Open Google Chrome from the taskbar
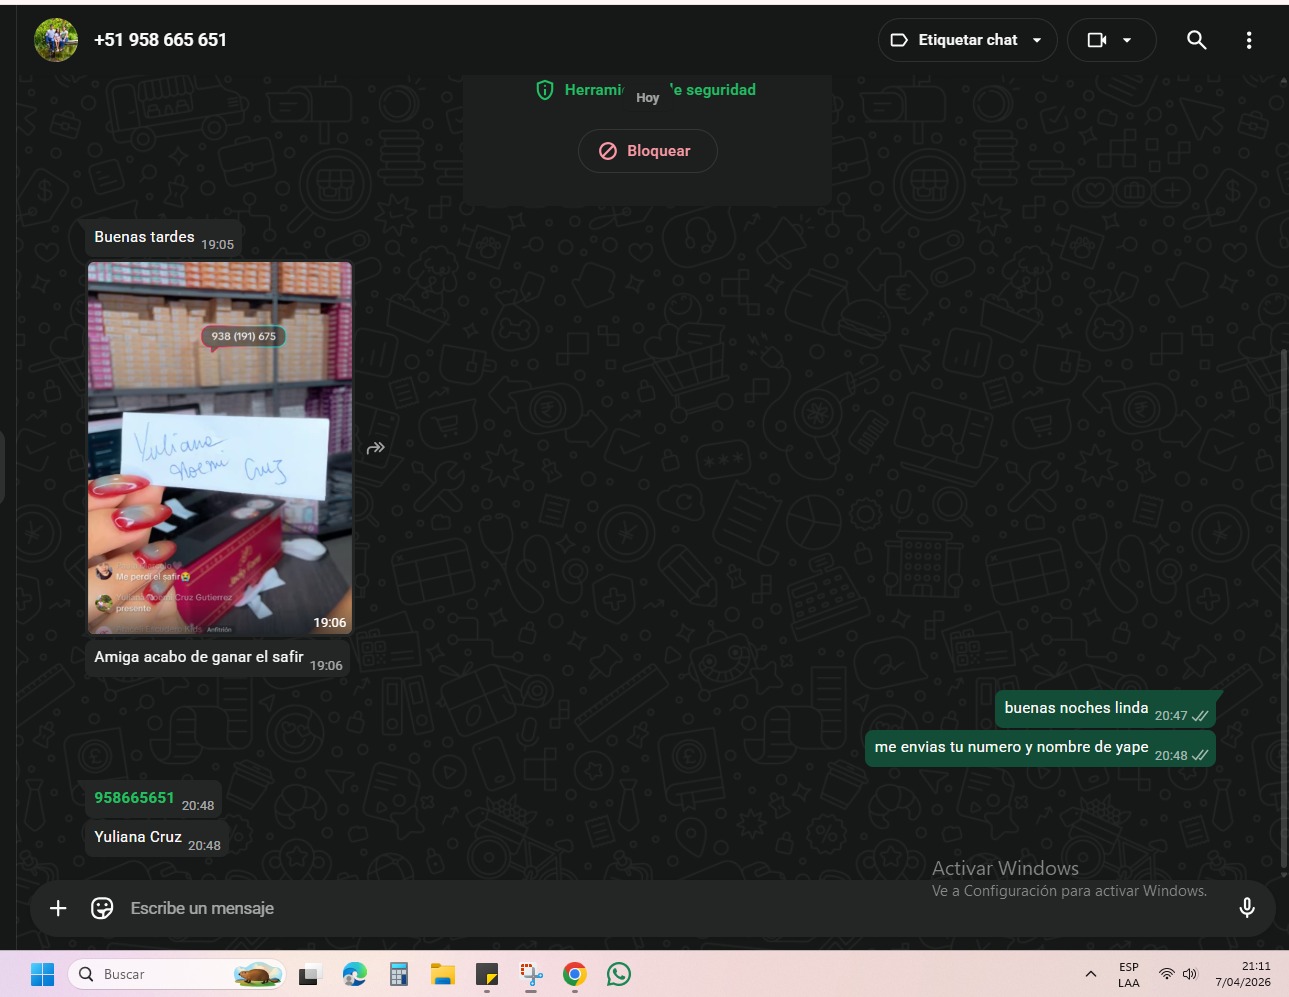This screenshot has width=1289, height=997. [x=574, y=974]
